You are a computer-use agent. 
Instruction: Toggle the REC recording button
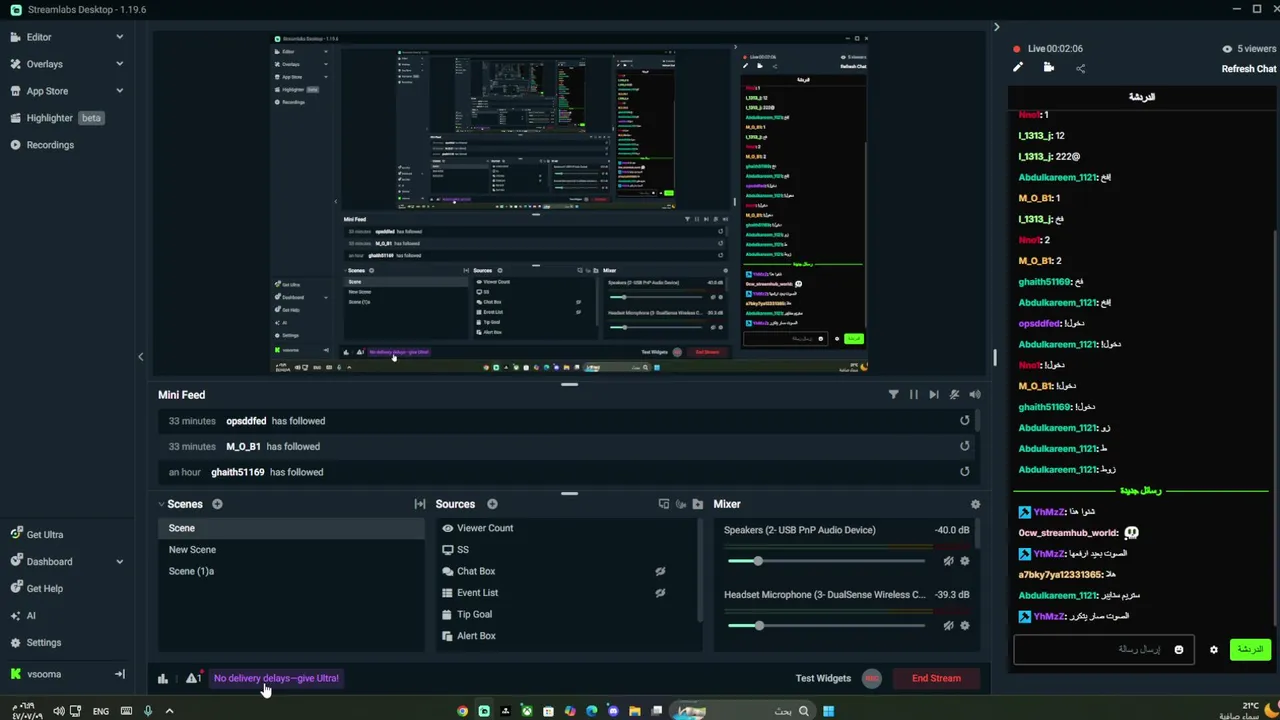pyautogui.click(x=872, y=678)
